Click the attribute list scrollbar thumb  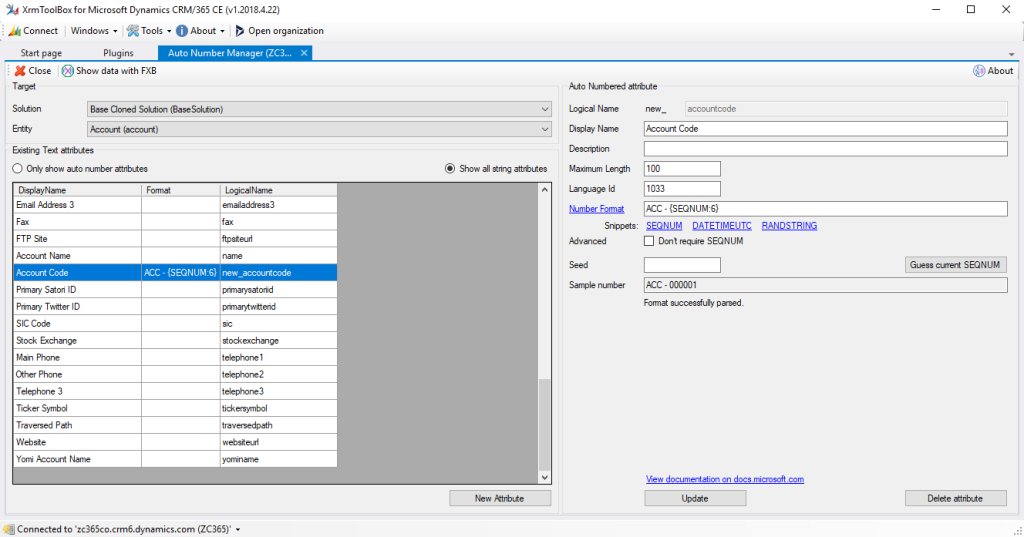pos(545,425)
